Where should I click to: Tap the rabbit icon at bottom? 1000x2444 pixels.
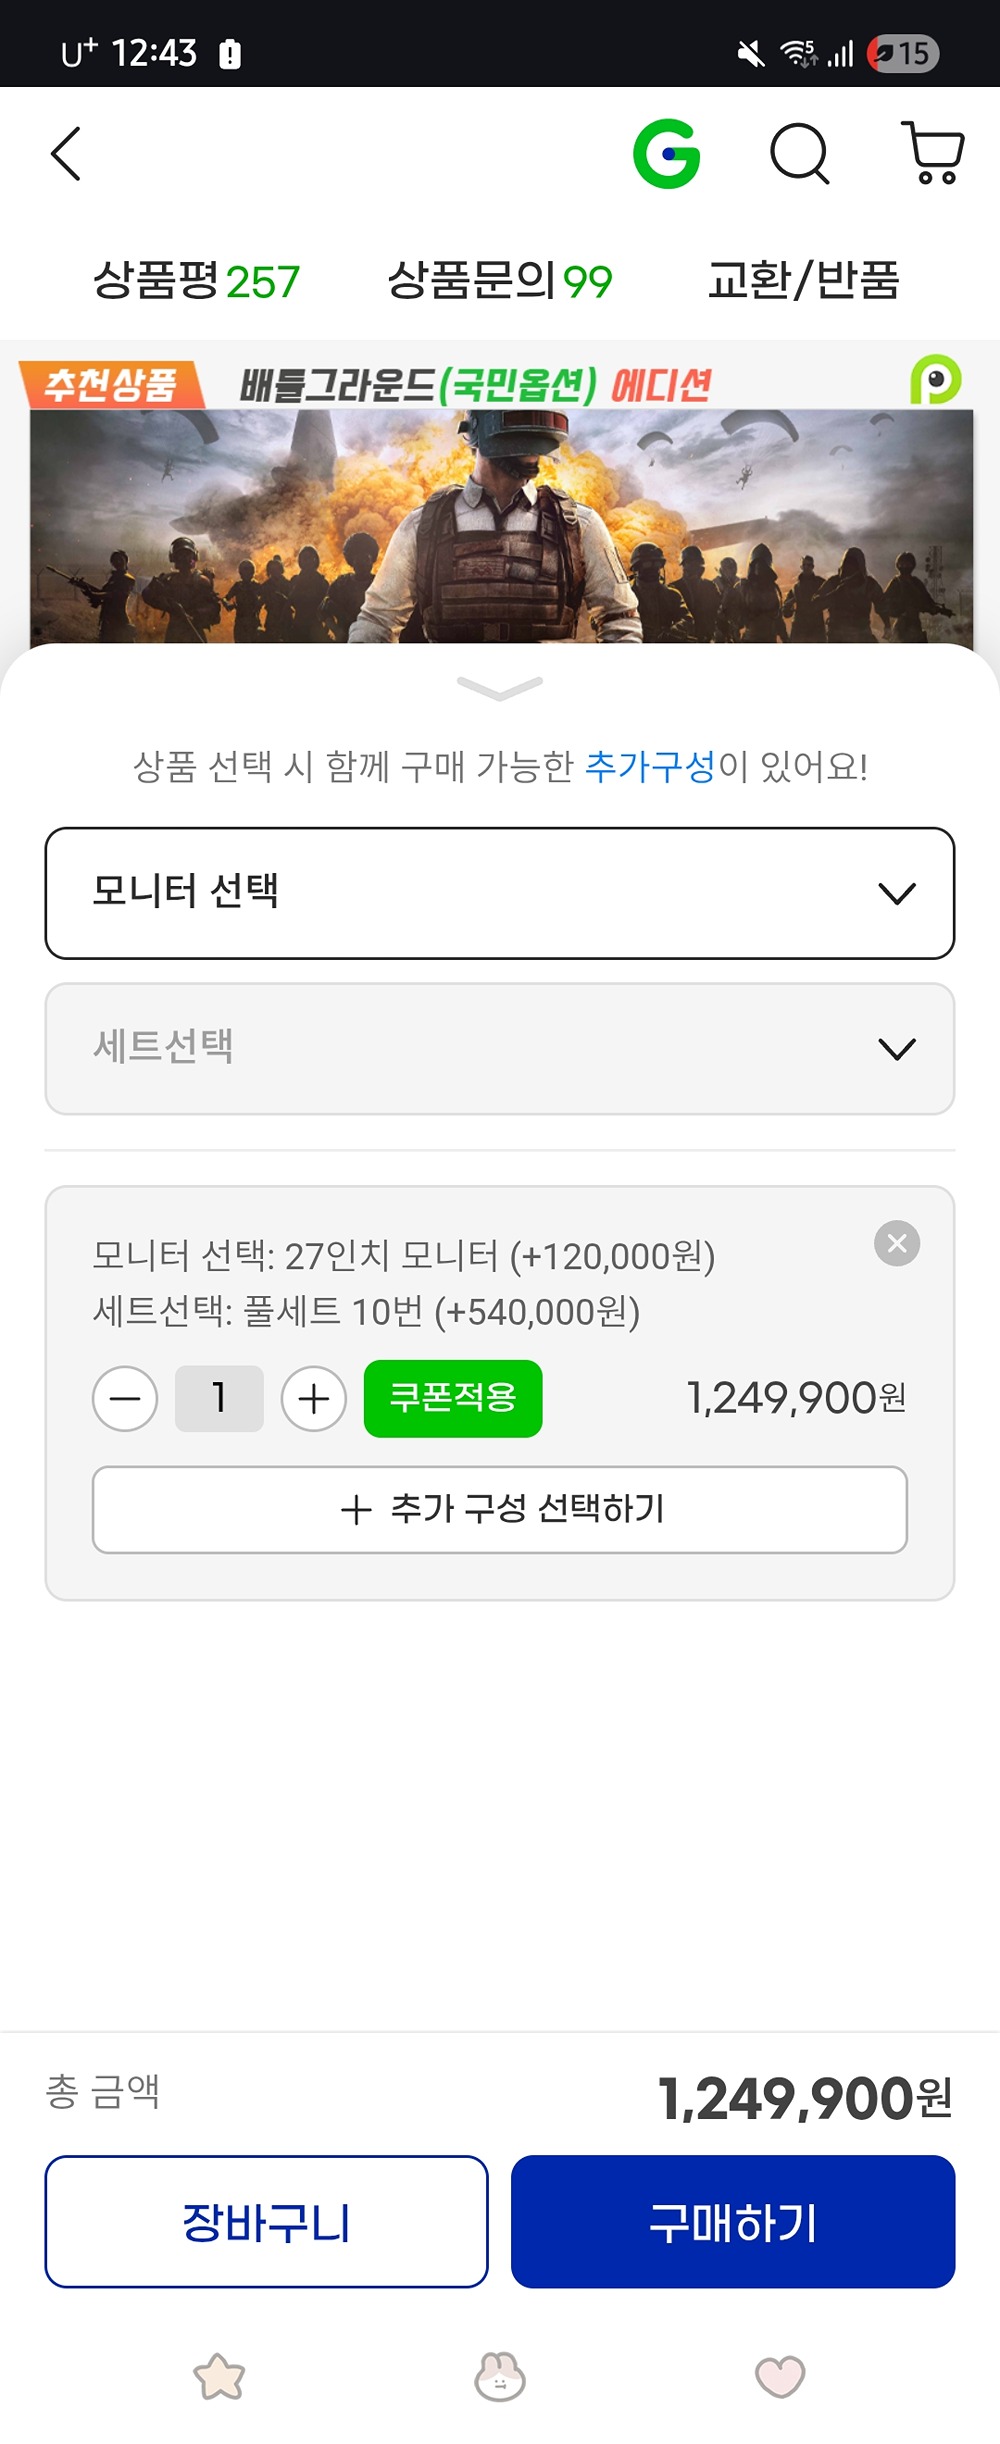pos(500,2376)
